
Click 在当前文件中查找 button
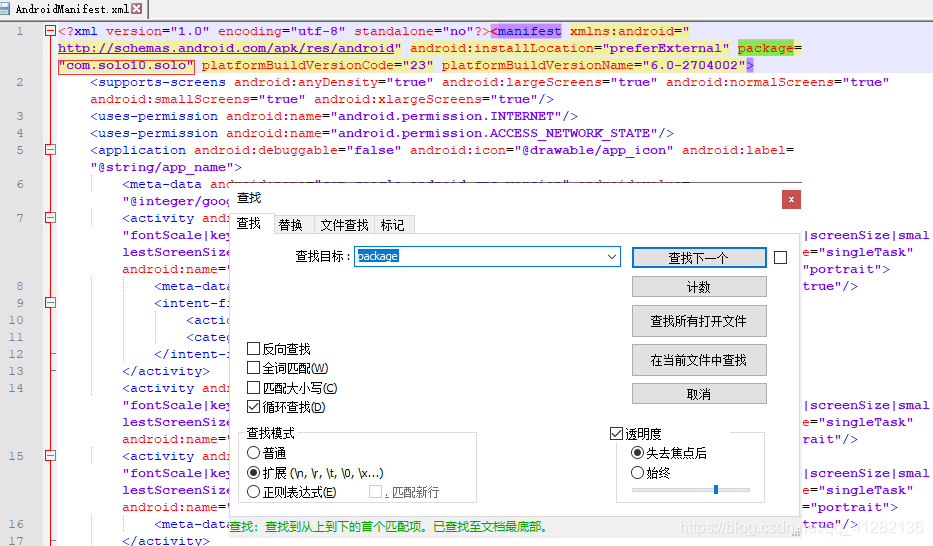(x=699, y=360)
